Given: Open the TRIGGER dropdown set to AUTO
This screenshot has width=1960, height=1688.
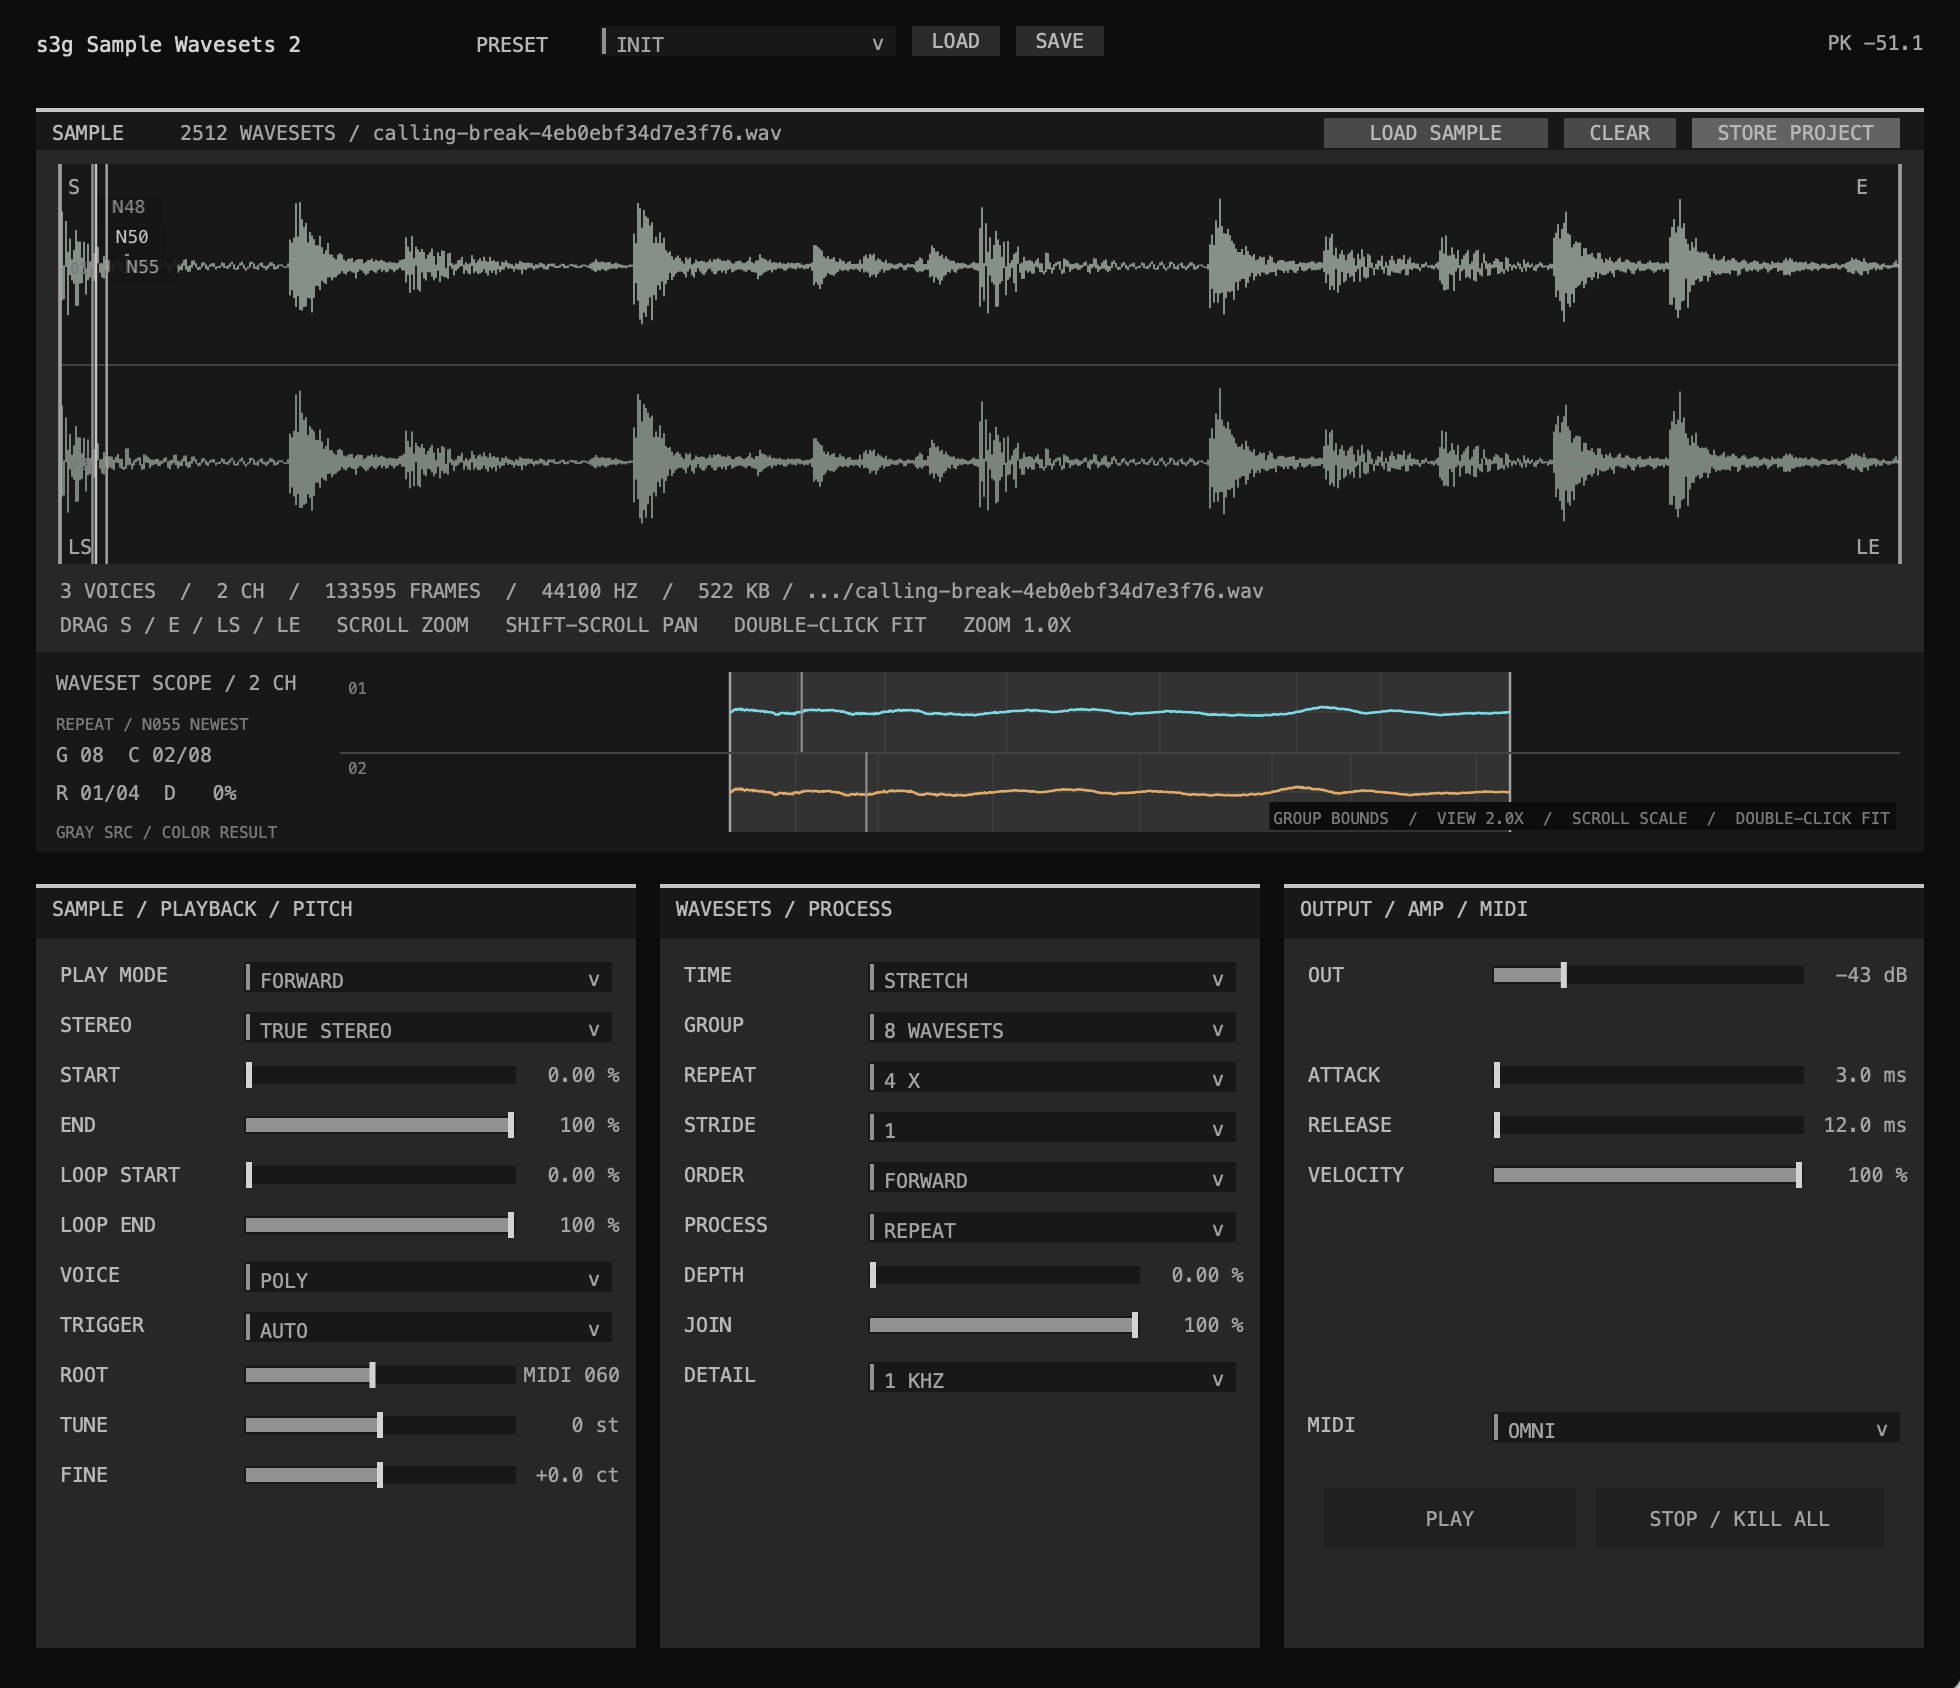Looking at the screenshot, I should pos(428,1329).
